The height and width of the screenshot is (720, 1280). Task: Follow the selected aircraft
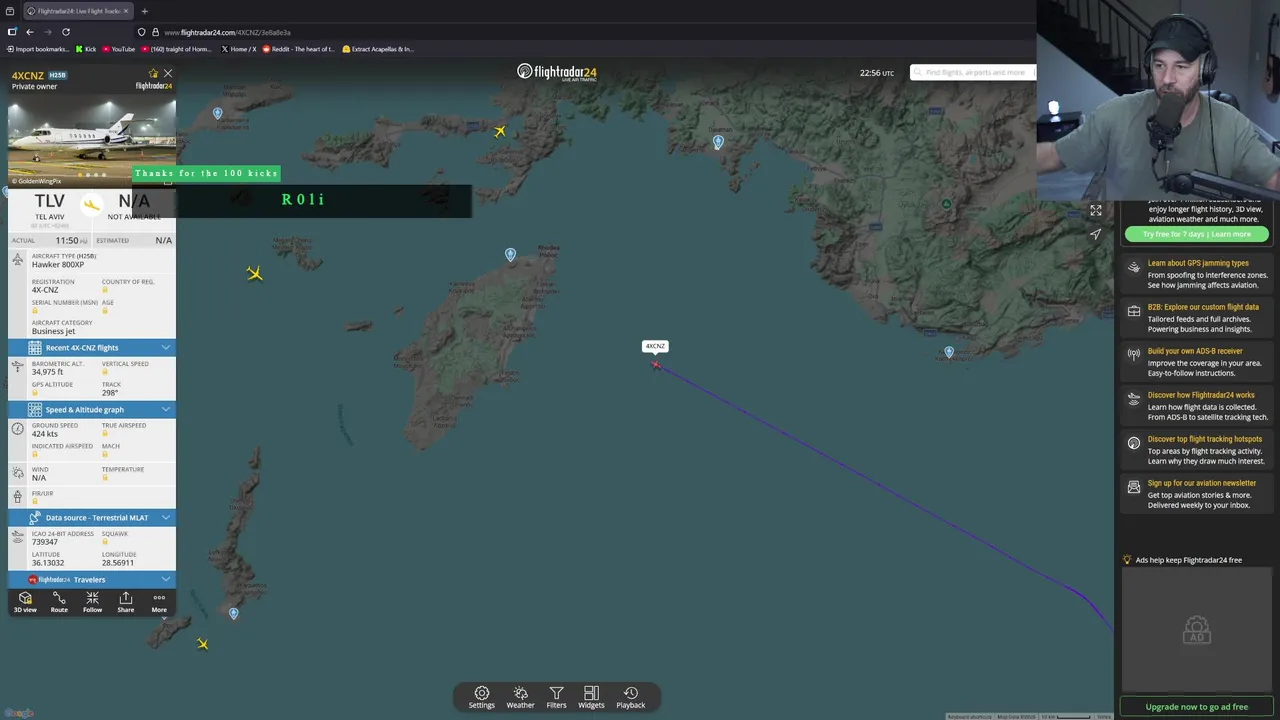point(92,602)
